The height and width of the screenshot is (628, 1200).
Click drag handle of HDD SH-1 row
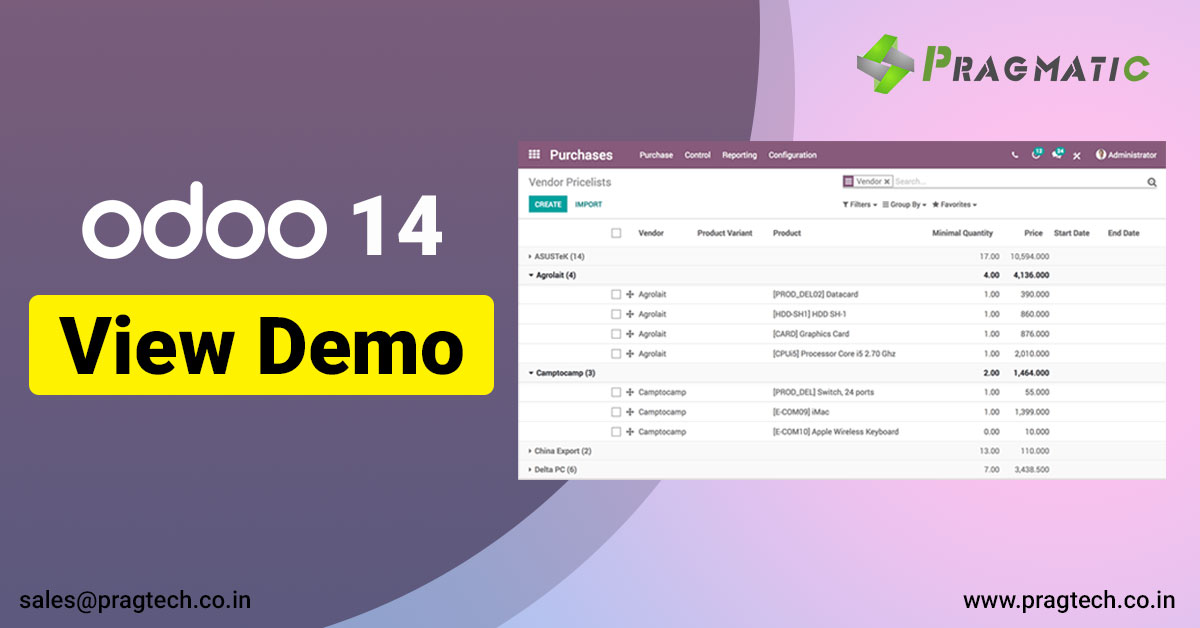coord(630,314)
